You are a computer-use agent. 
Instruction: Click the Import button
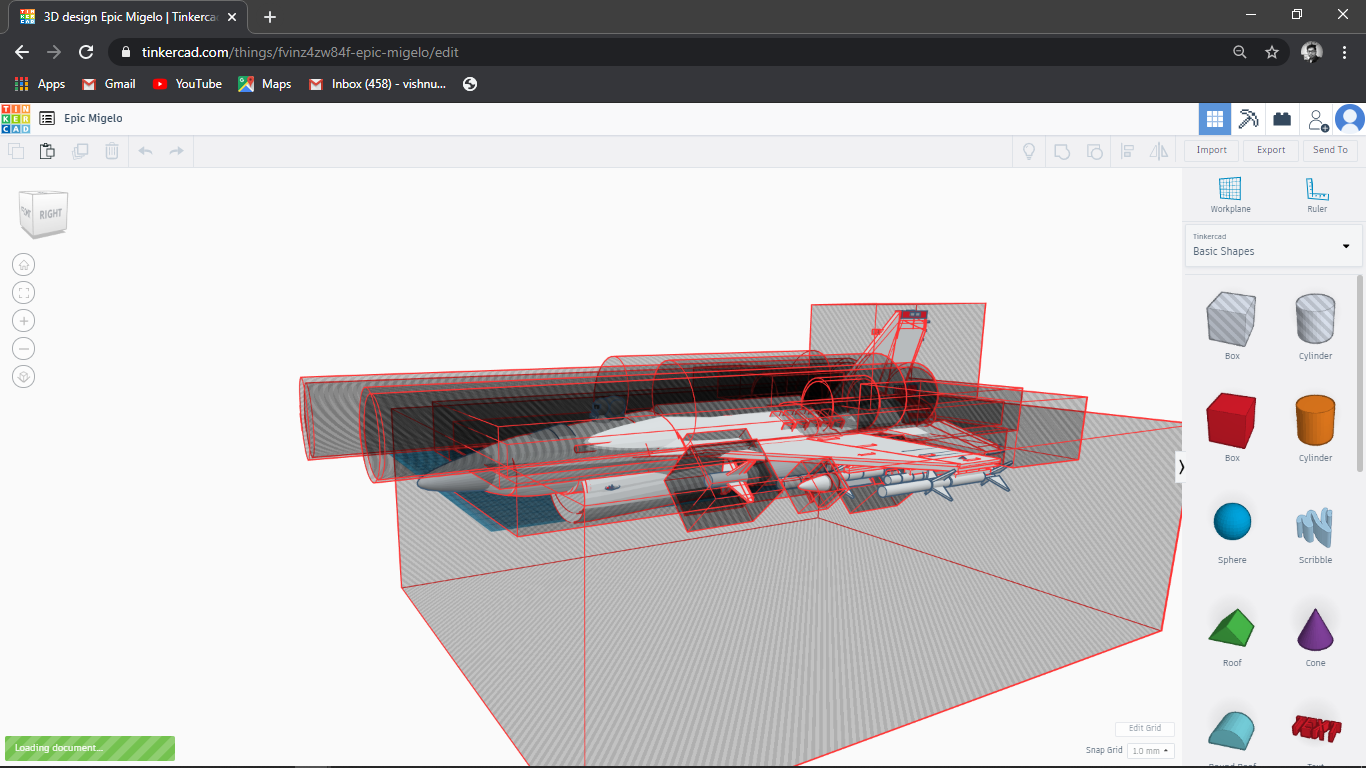1210,150
